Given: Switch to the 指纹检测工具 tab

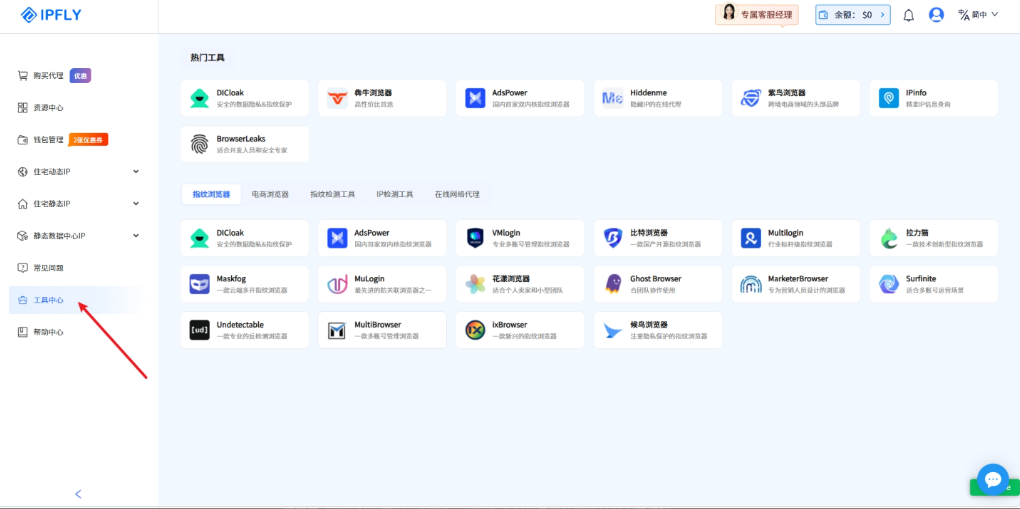Looking at the screenshot, I should 332,194.
